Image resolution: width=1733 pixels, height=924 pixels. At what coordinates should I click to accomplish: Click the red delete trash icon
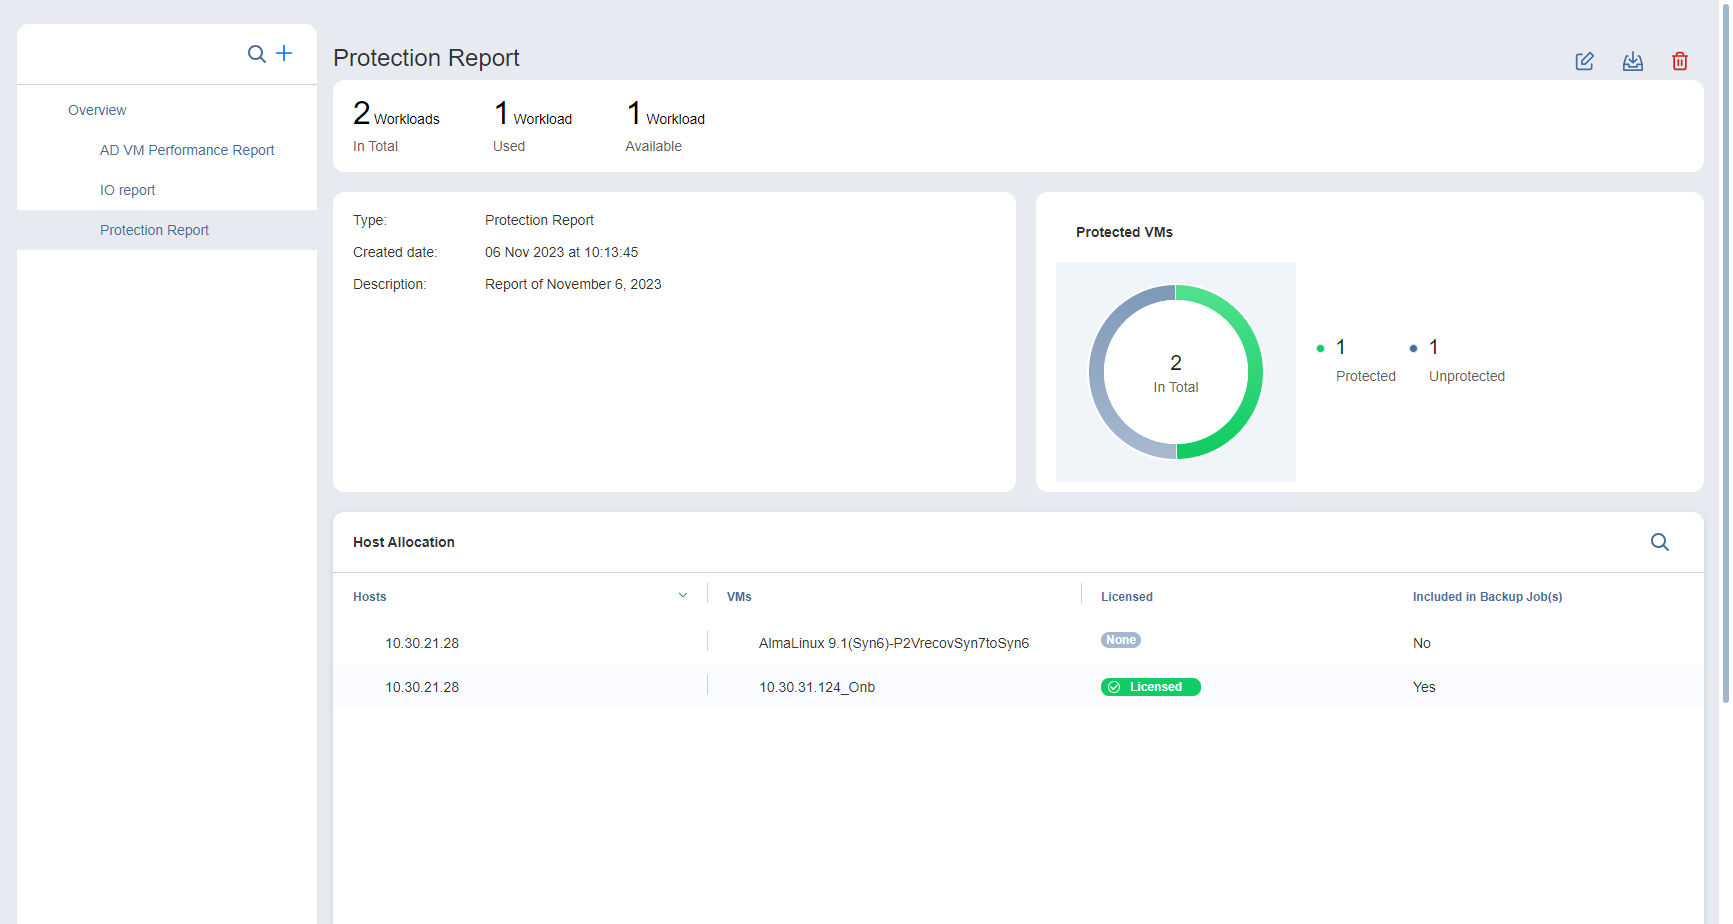click(1679, 62)
